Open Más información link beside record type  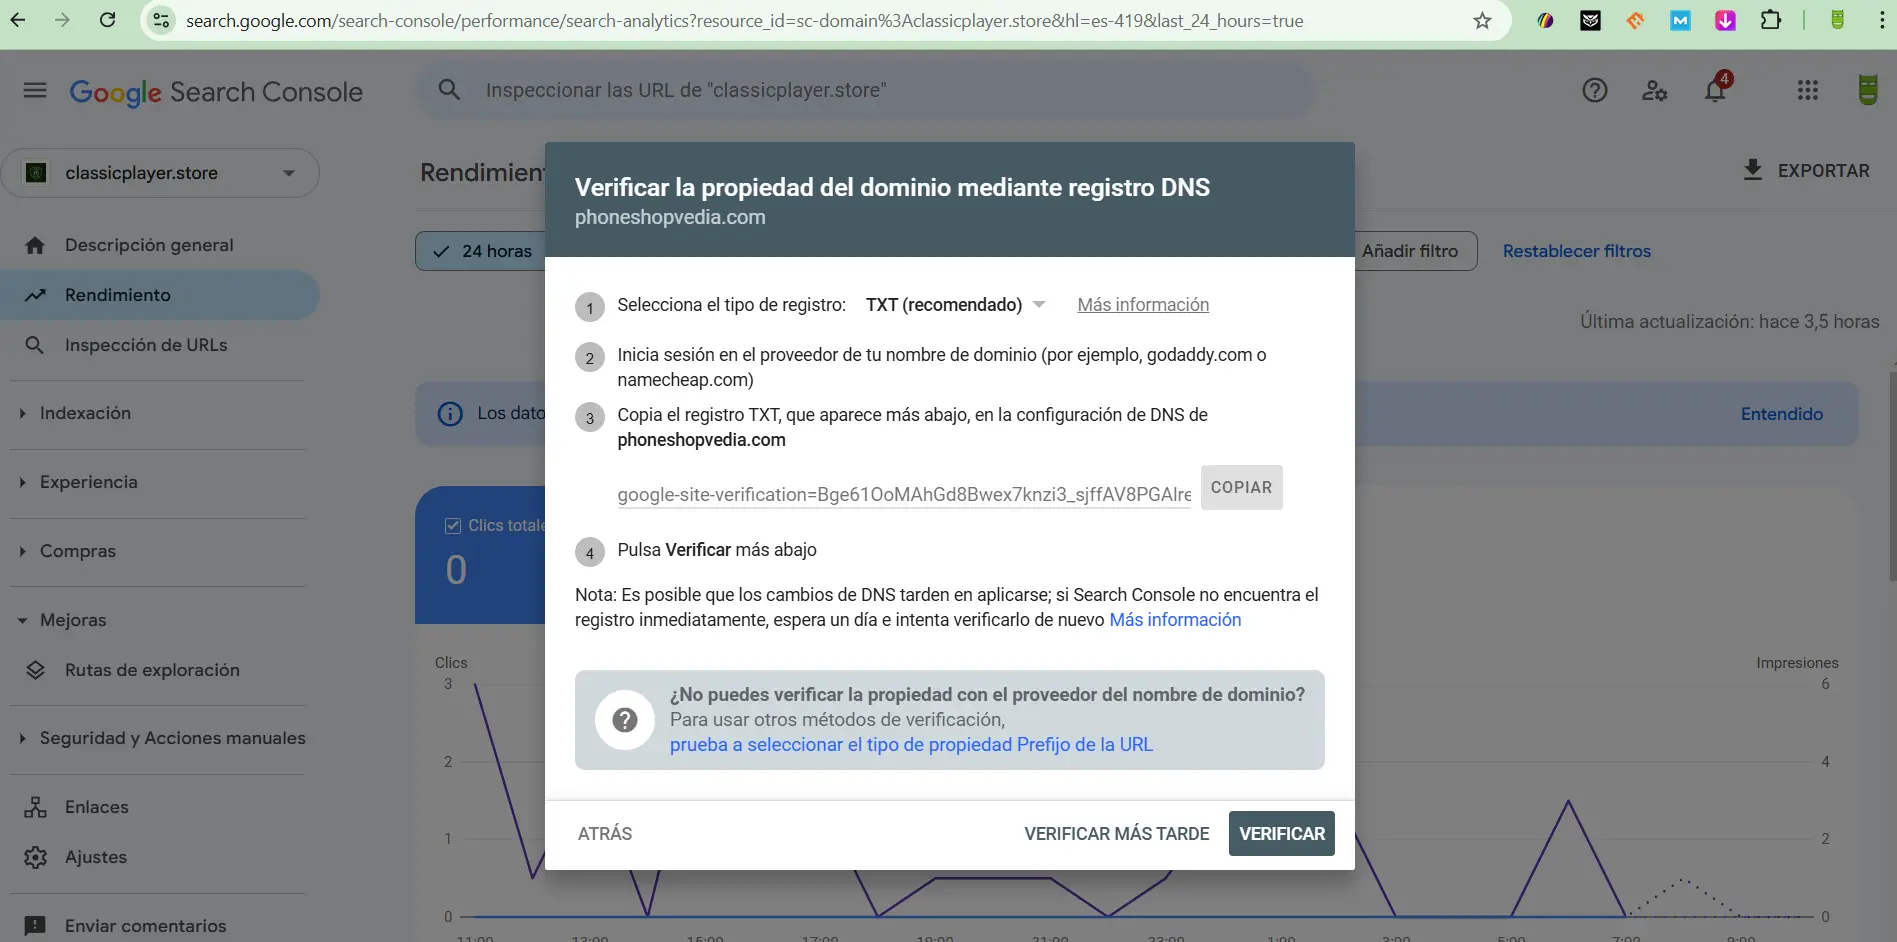coord(1143,305)
